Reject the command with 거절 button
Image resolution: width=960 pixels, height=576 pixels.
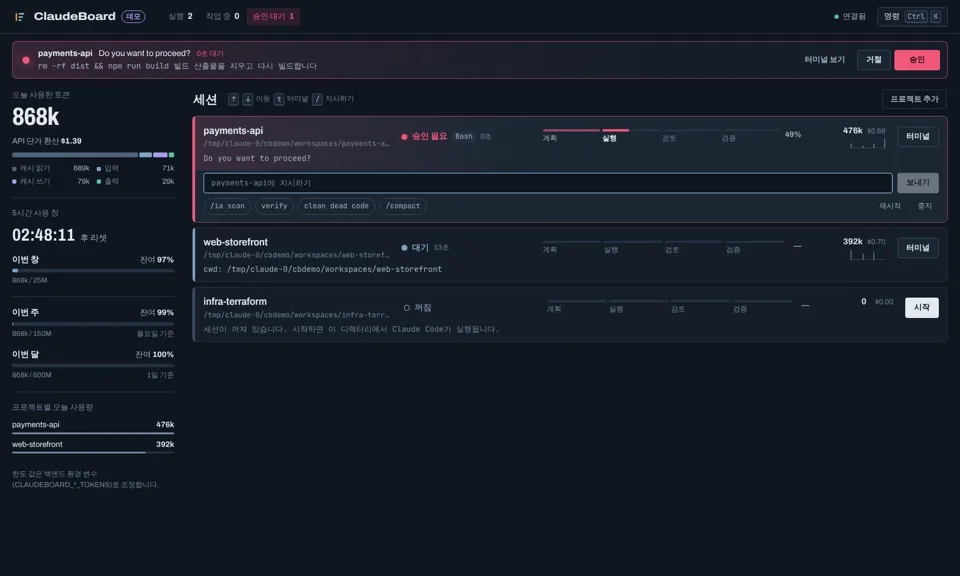pos(874,60)
